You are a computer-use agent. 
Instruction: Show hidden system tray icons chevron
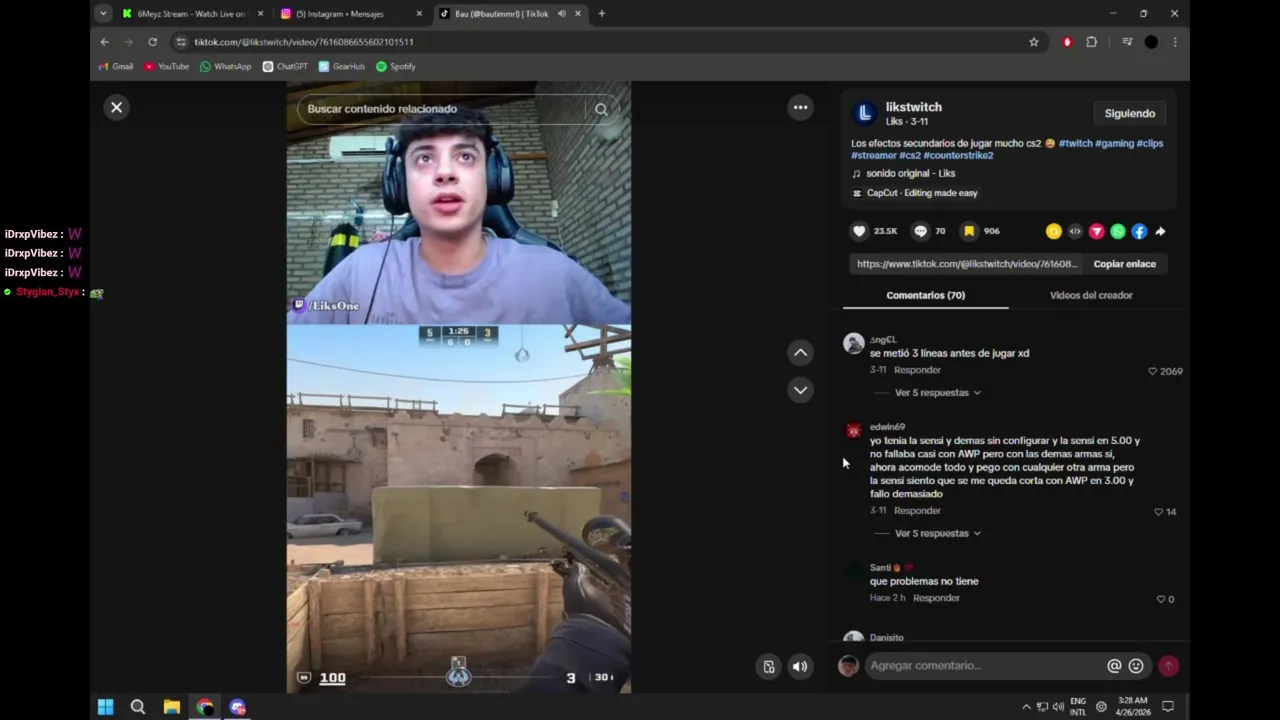(x=1026, y=707)
